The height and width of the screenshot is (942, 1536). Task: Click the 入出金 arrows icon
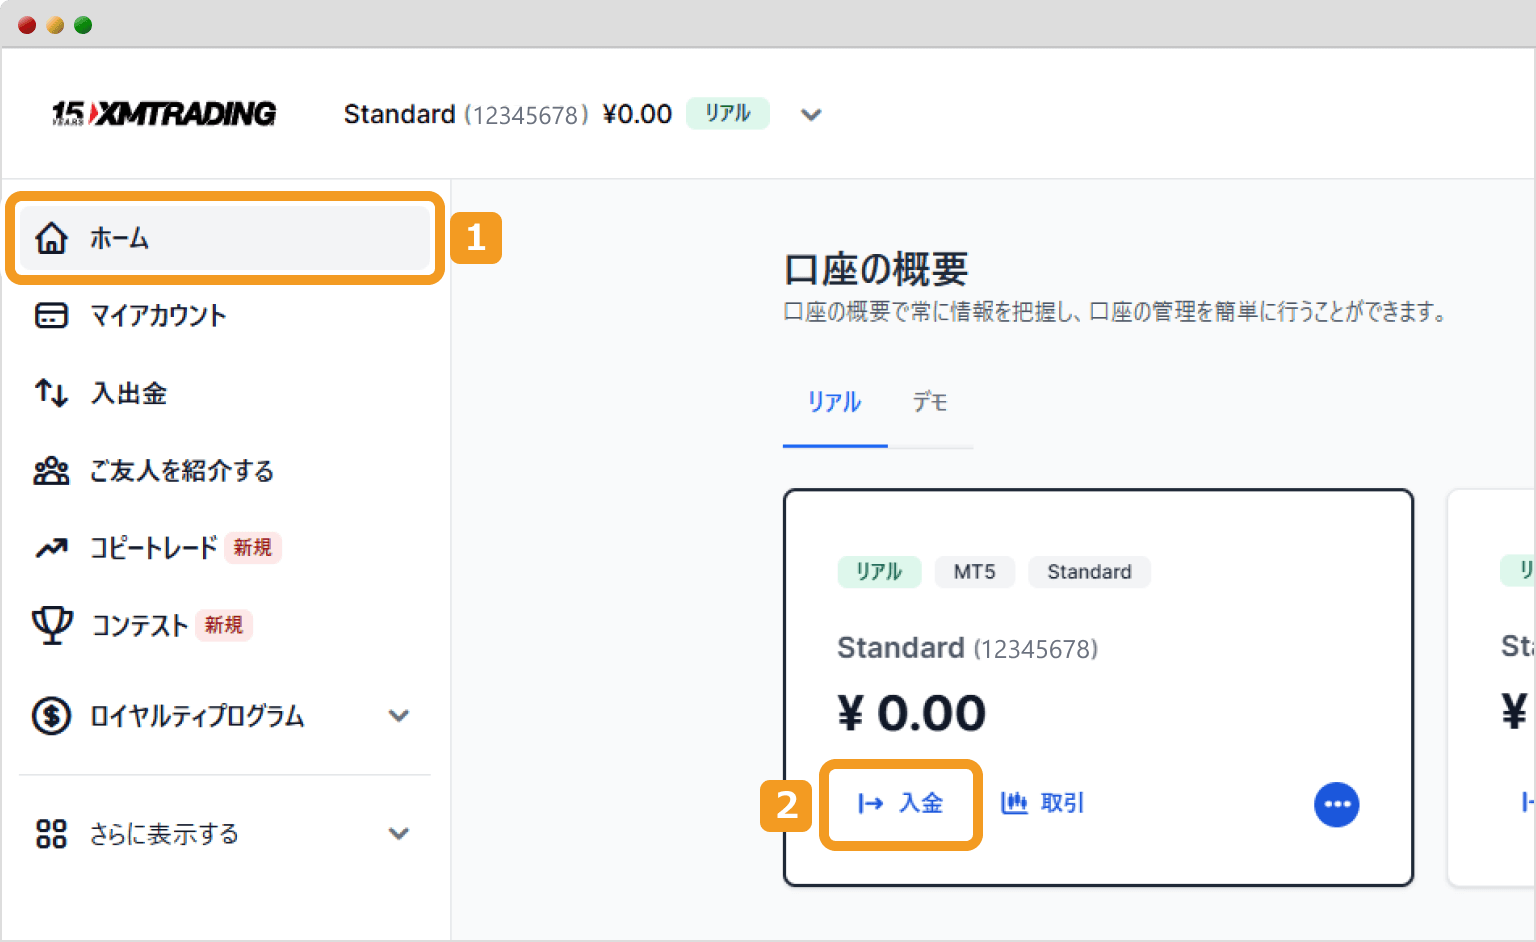(51, 393)
